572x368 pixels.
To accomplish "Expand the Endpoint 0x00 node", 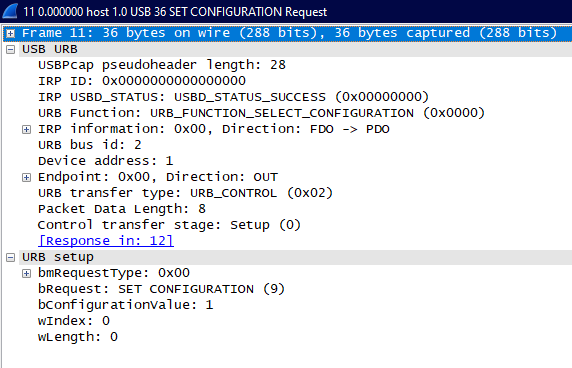I will [26, 178].
